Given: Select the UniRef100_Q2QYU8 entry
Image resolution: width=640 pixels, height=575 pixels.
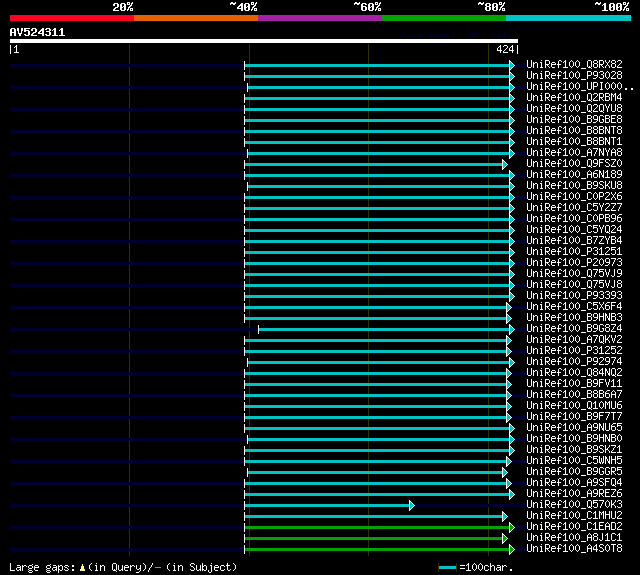Looking at the screenshot, I should pyautogui.click(x=574, y=109).
